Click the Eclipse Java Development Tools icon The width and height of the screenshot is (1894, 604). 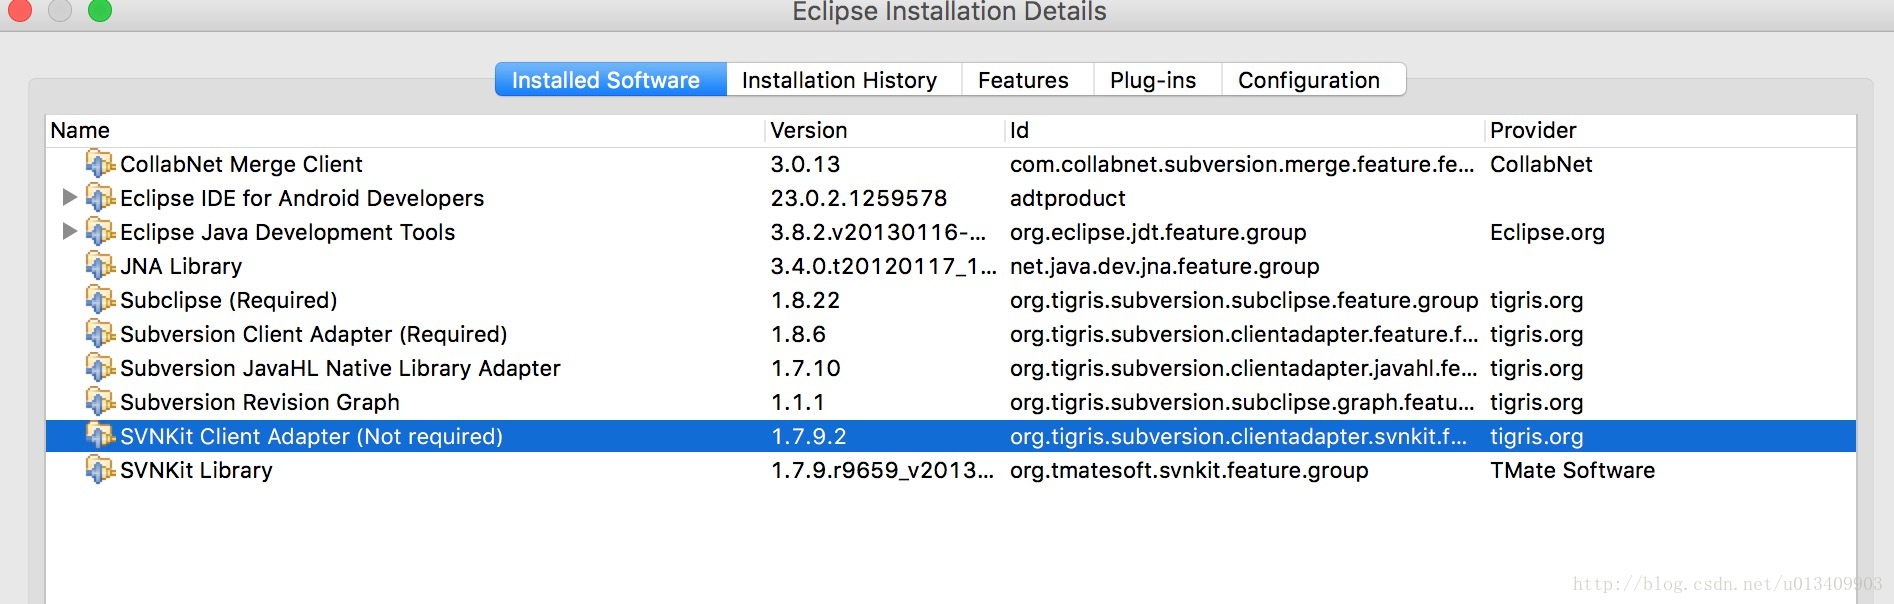[x=100, y=231]
